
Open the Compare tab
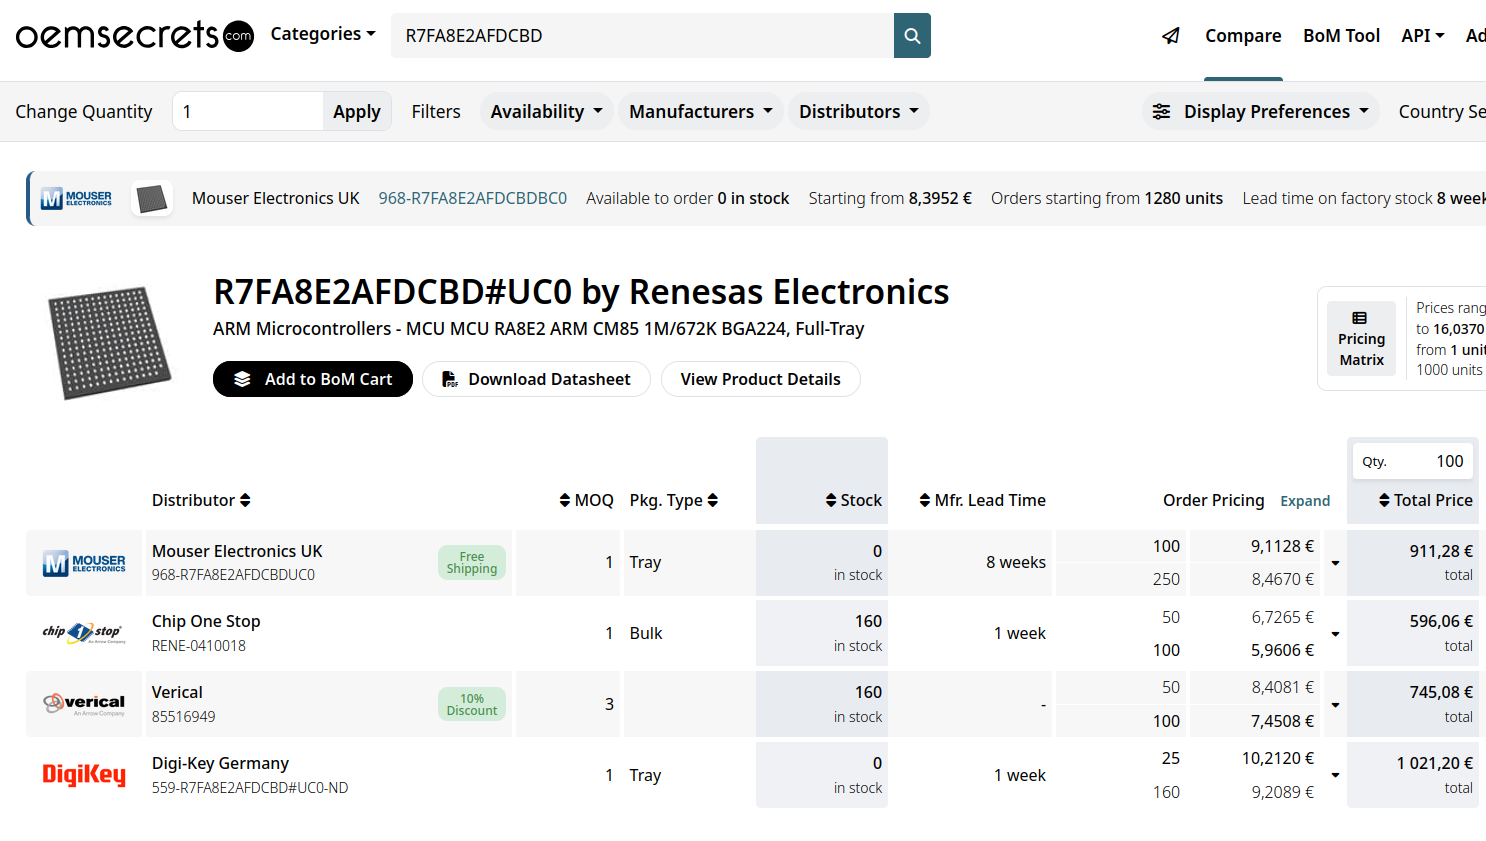click(1243, 36)
